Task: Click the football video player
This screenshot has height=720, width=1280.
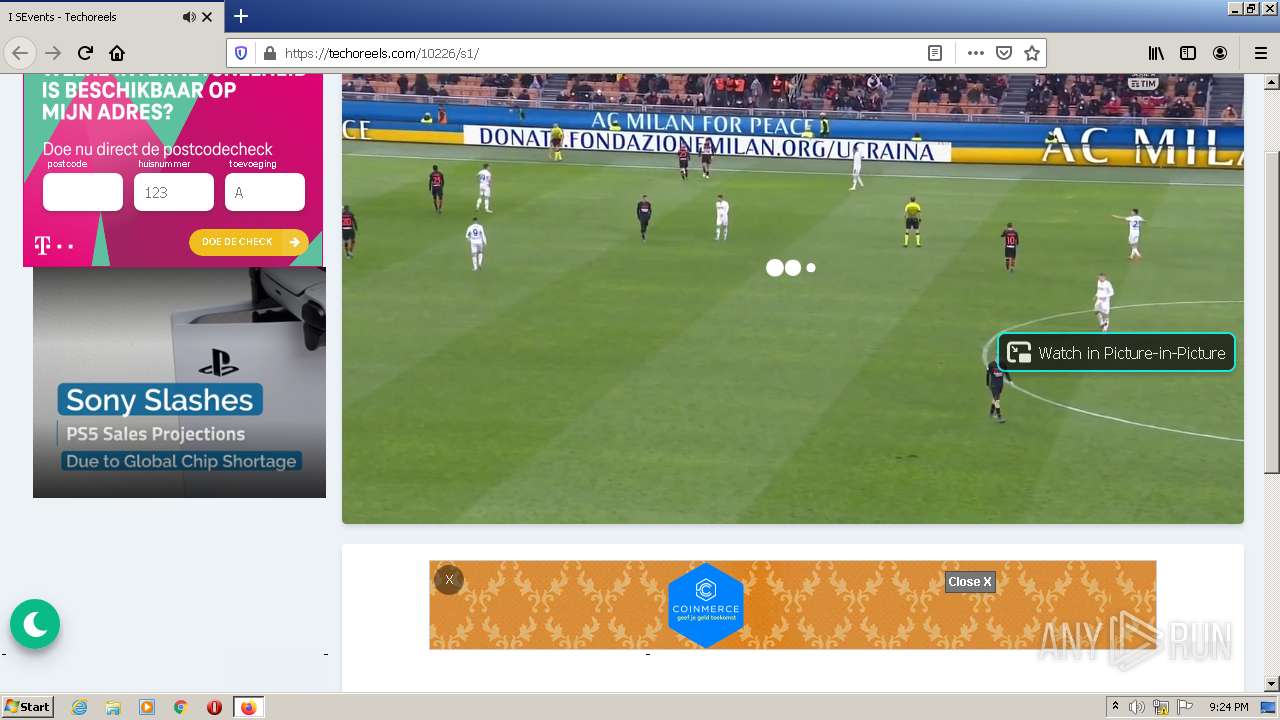Action: tap(792, 298)
